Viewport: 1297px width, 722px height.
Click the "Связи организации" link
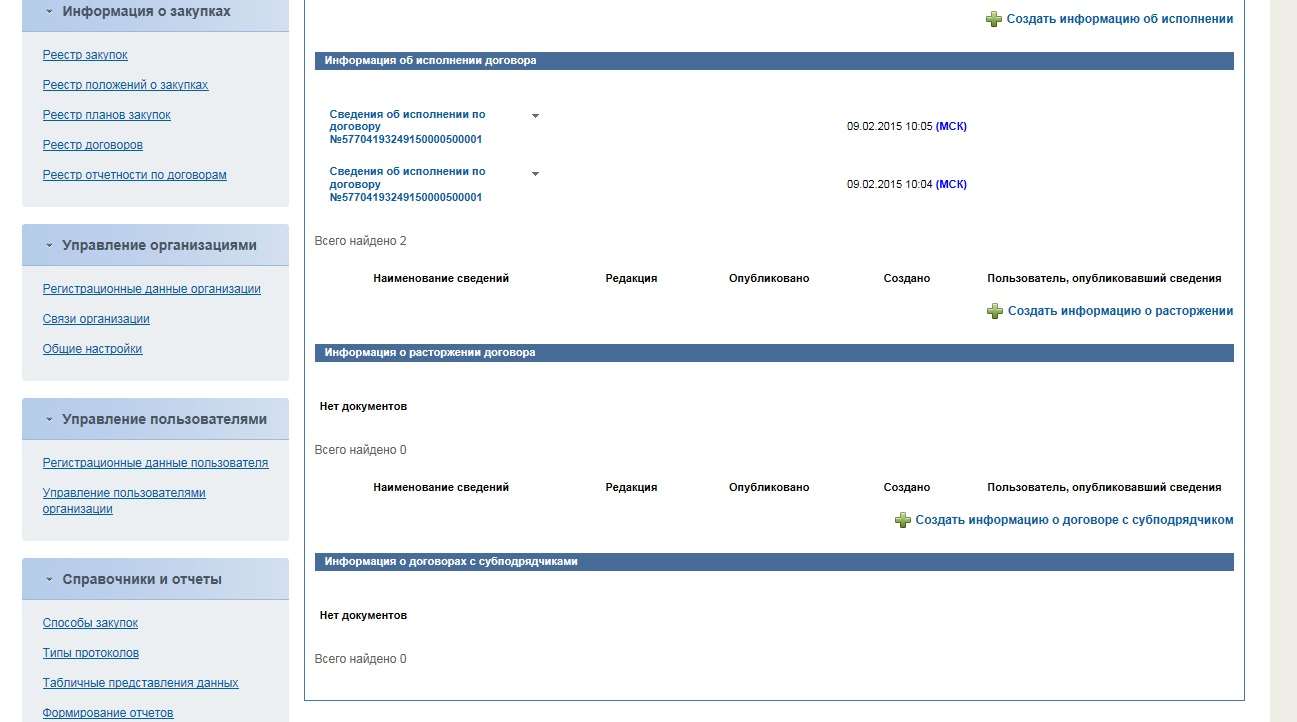pyautogui.click(x=96, y=319)
